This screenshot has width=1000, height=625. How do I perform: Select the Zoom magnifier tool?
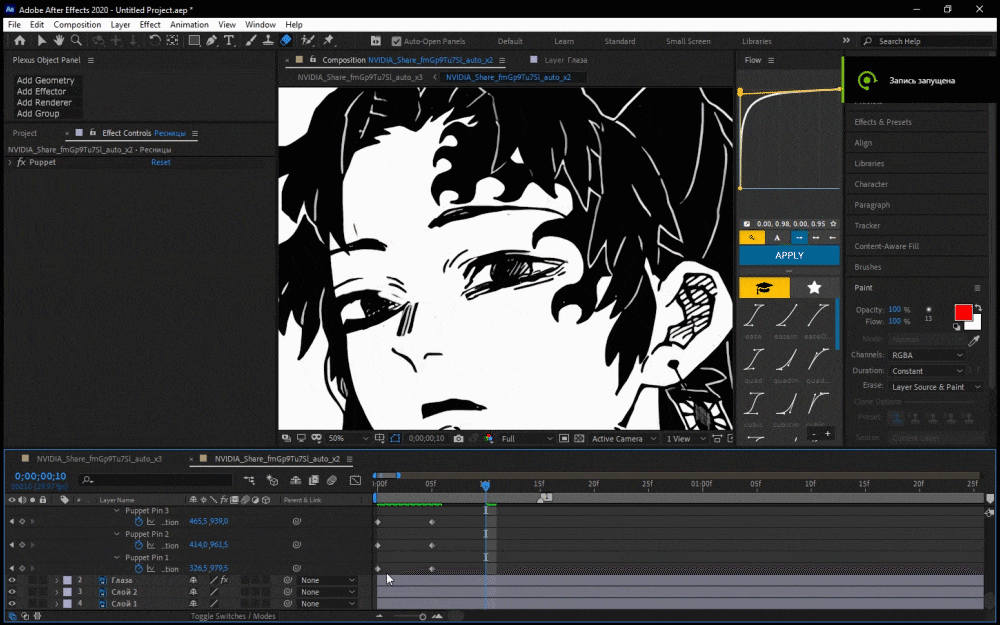77,41
